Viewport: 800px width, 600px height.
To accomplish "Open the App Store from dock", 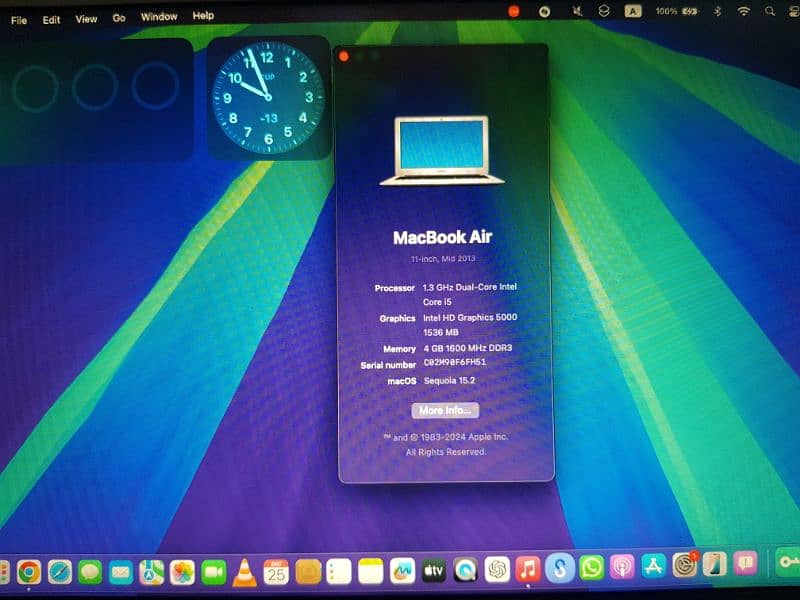I will pyautogui.click(x=654, y=568).
